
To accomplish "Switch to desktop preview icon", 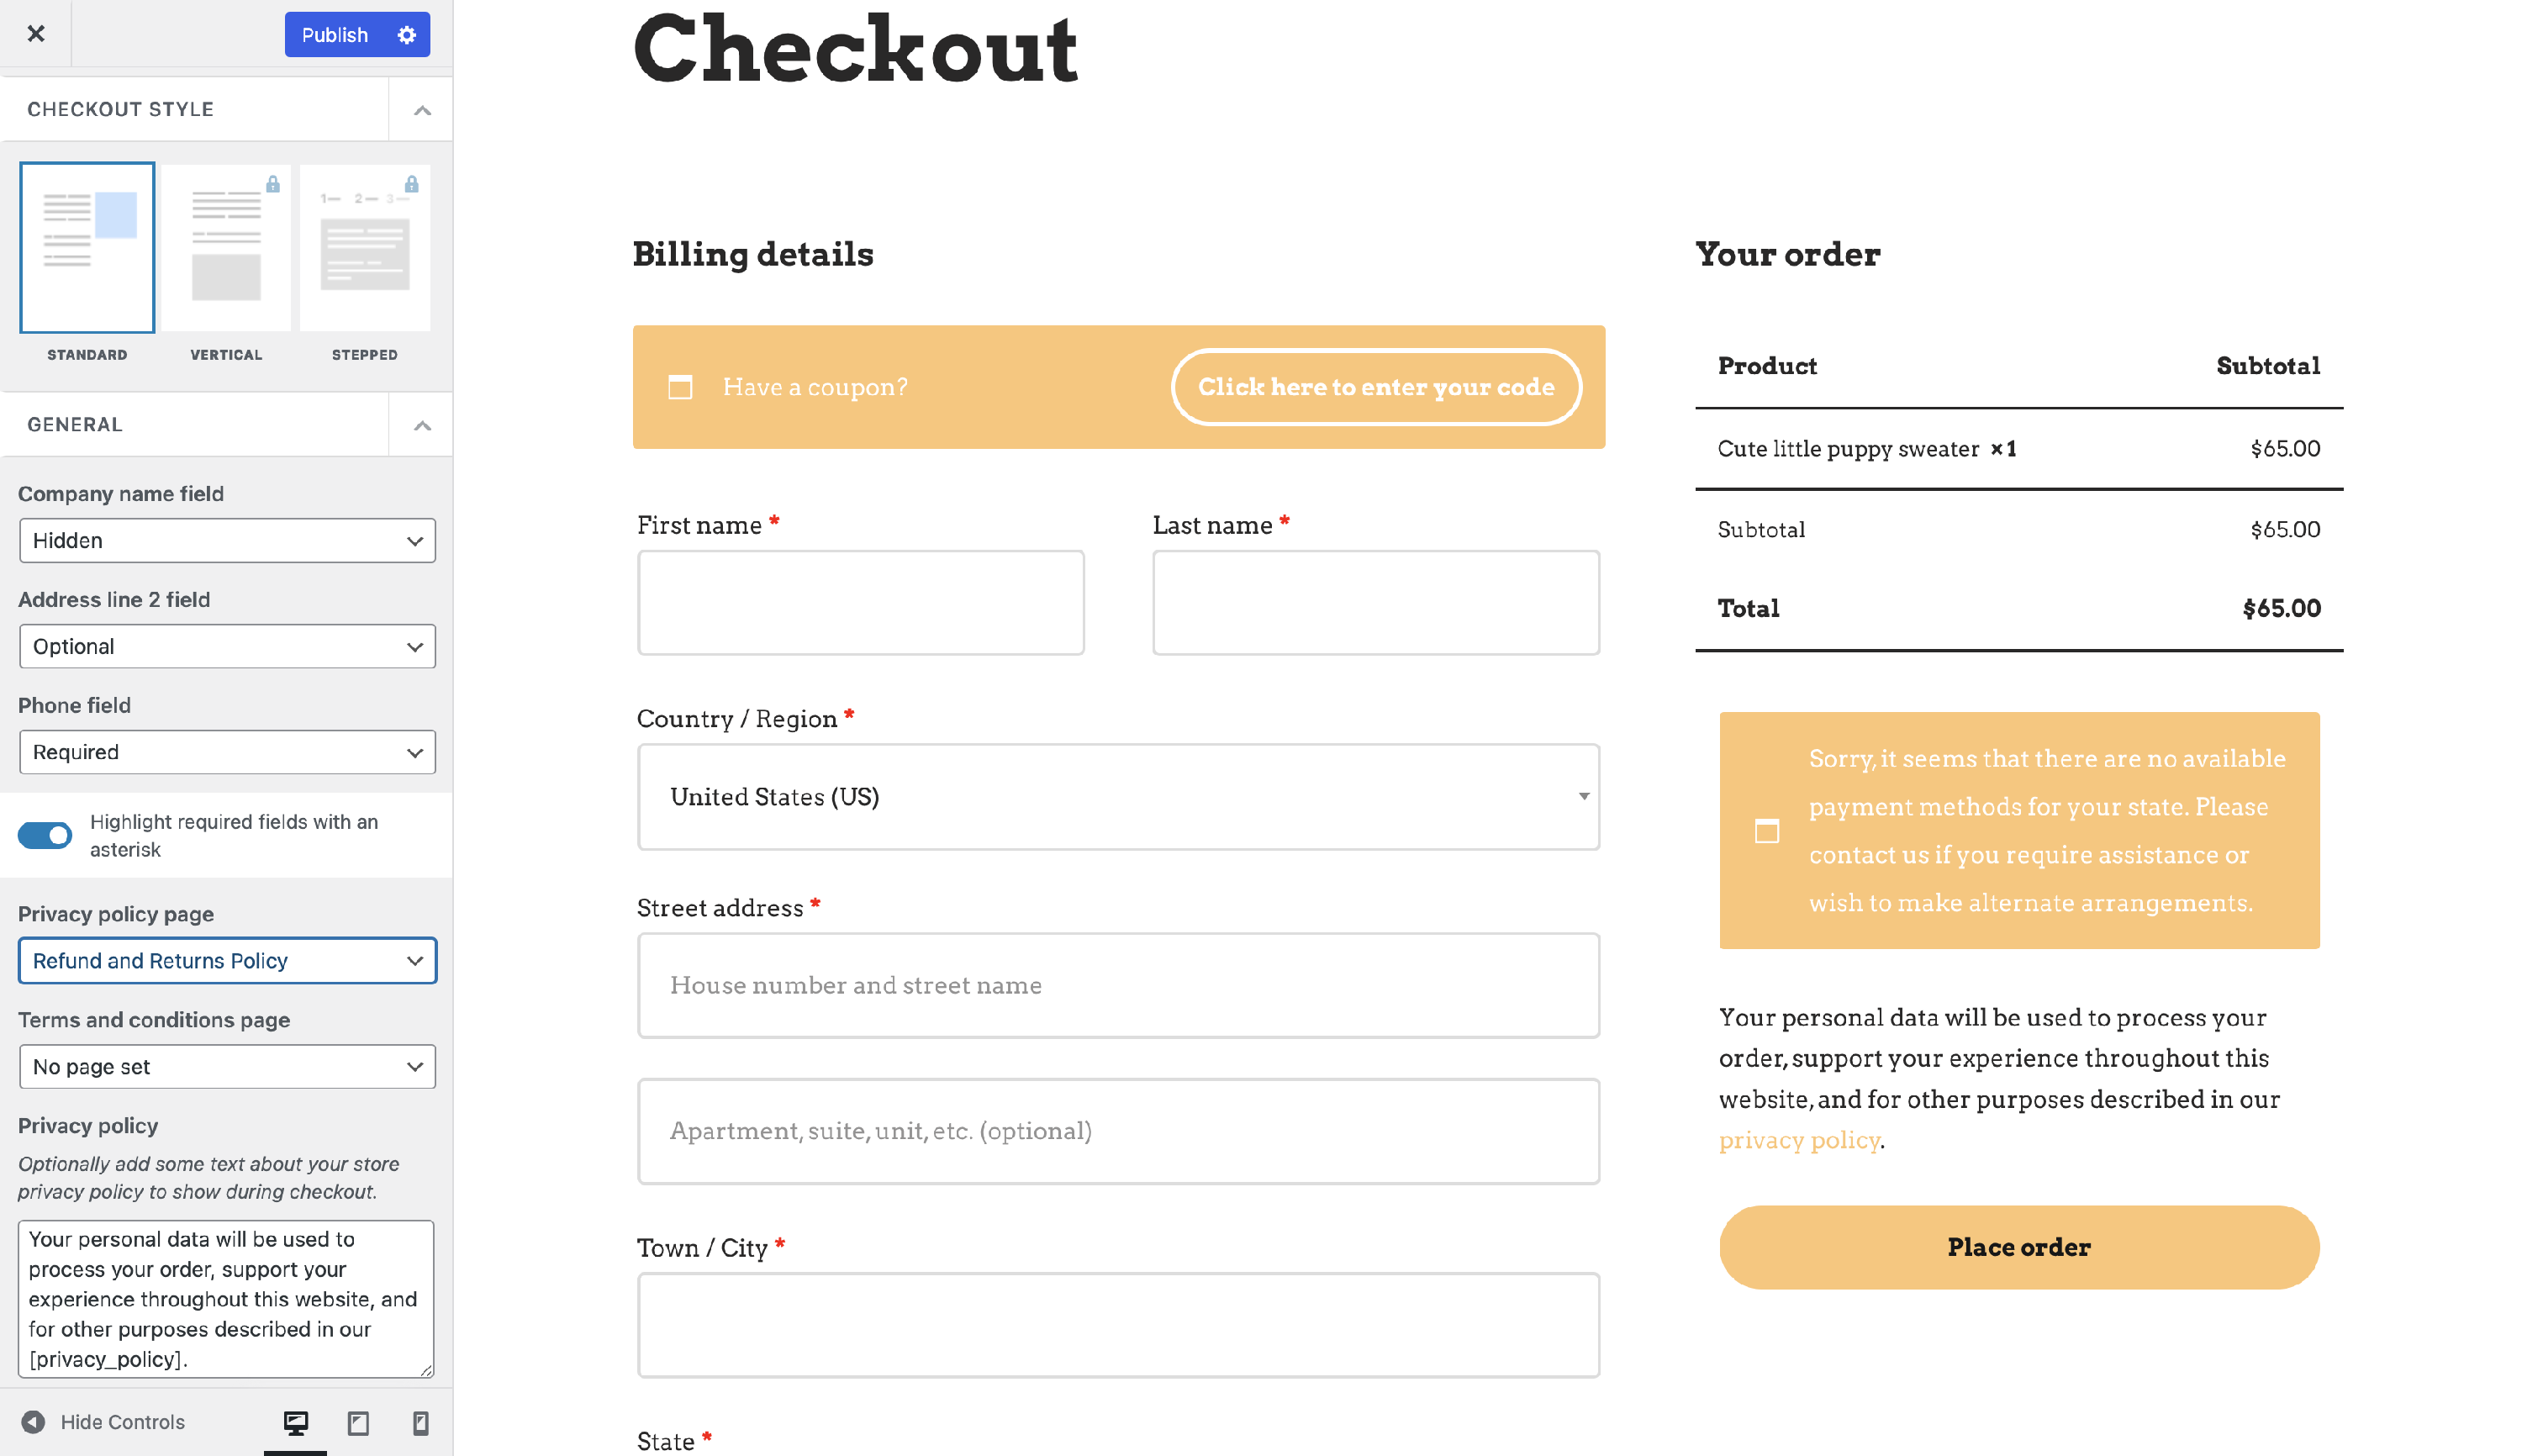I will 295,1422.
